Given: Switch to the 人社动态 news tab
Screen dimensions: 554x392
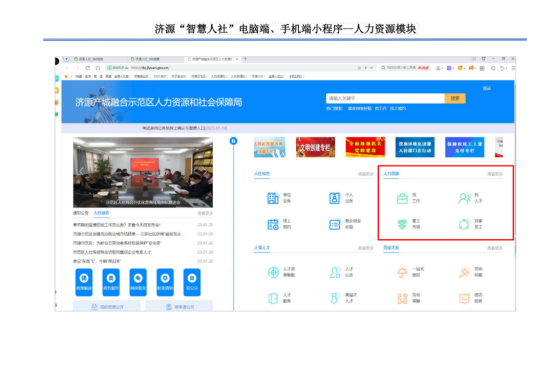Looking at the screenshot, I should (x=101, y=213).
